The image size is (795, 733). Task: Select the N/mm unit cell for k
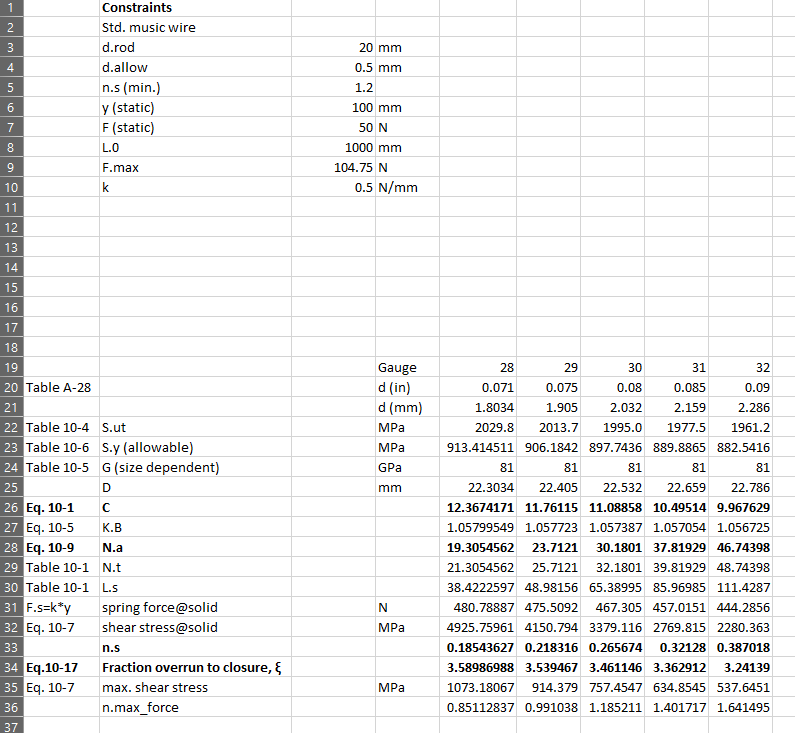click(x=407, y=188)
